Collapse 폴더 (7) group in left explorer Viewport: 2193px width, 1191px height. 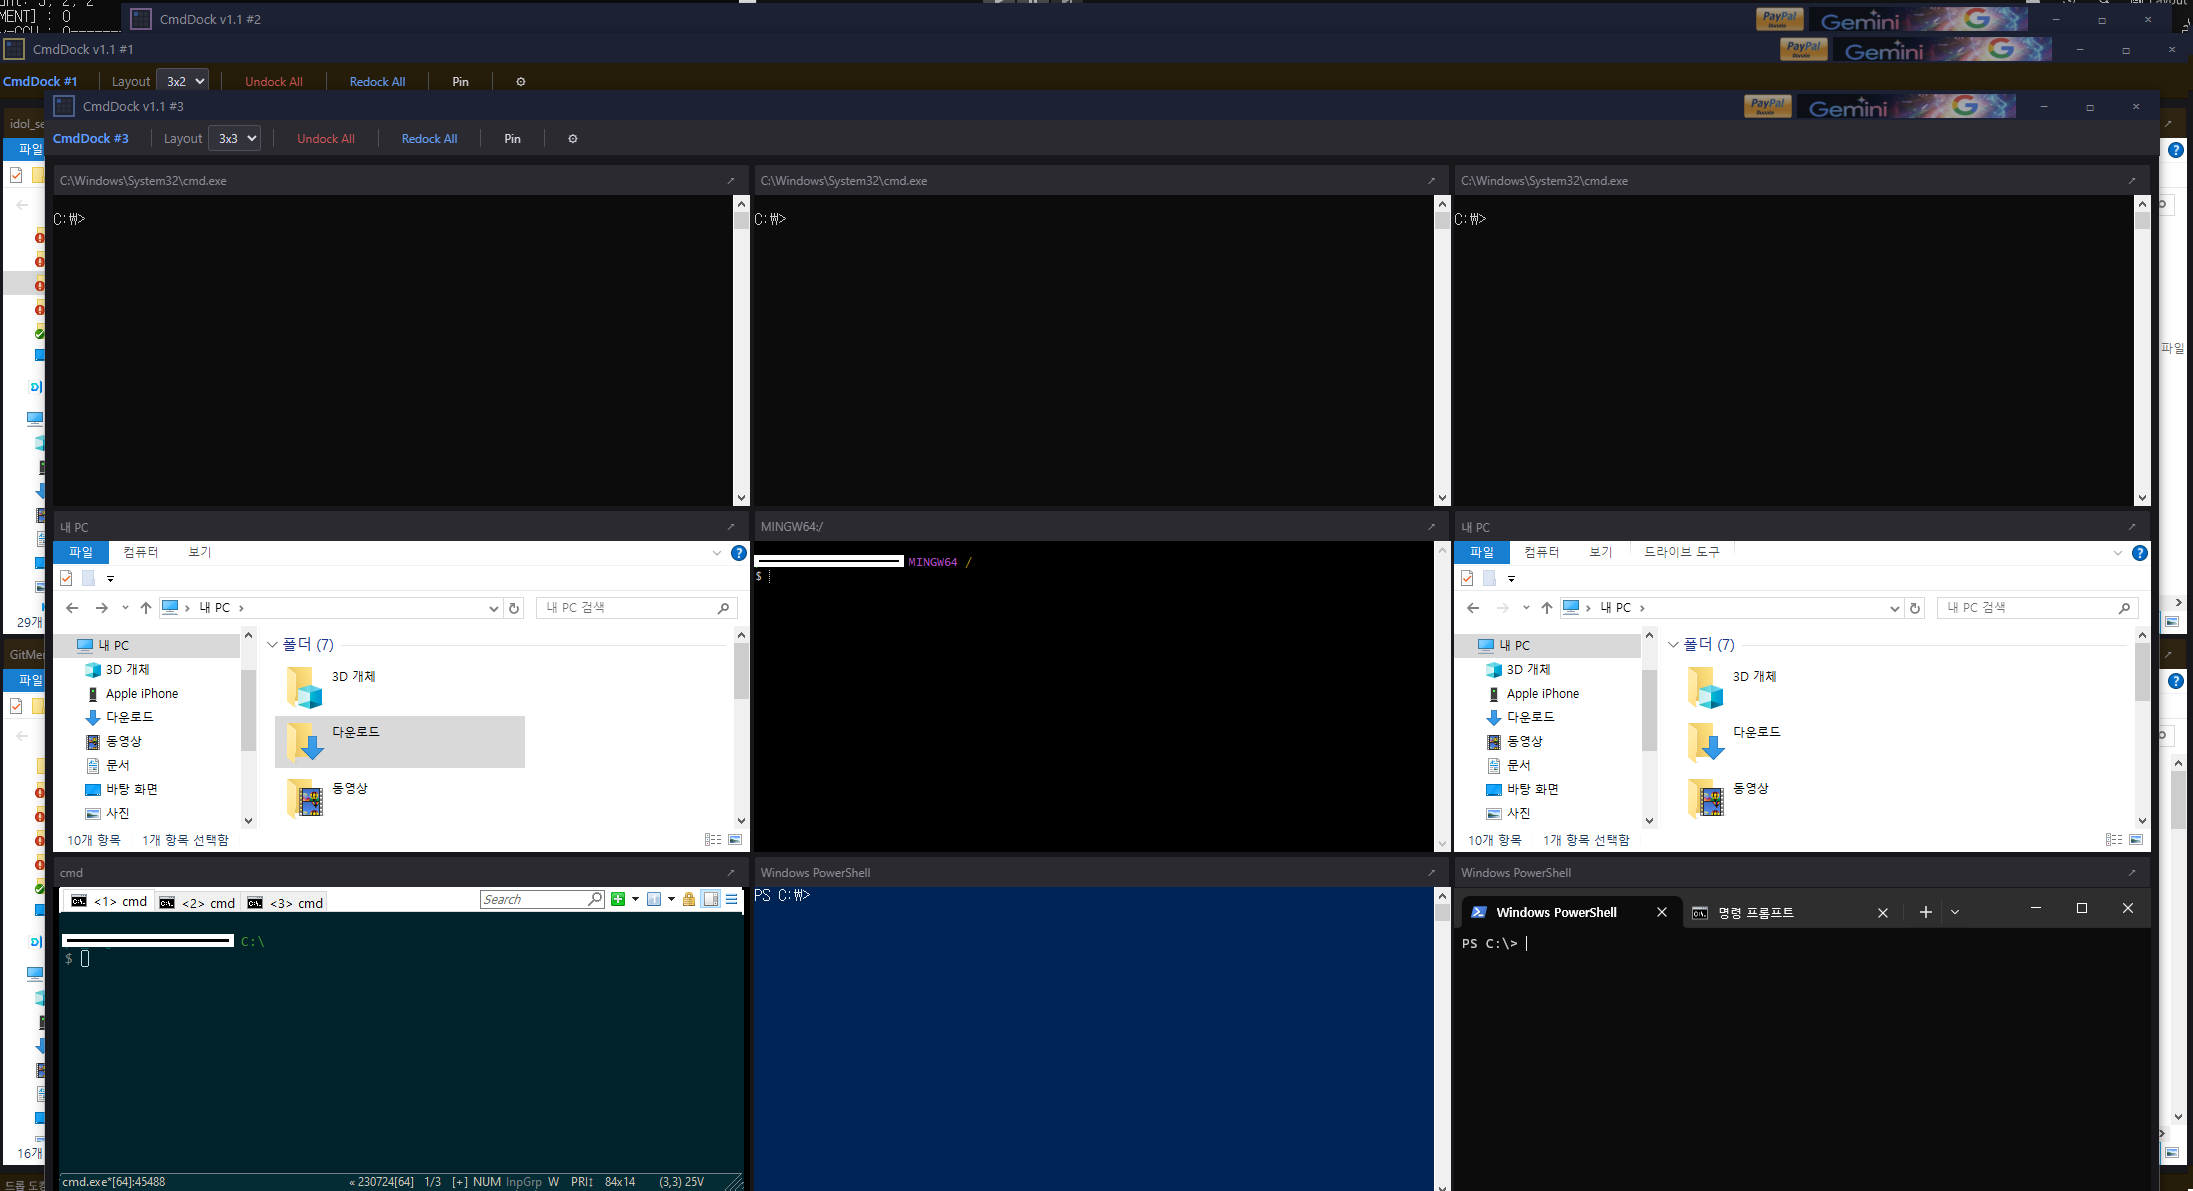[x=272, y=645]
